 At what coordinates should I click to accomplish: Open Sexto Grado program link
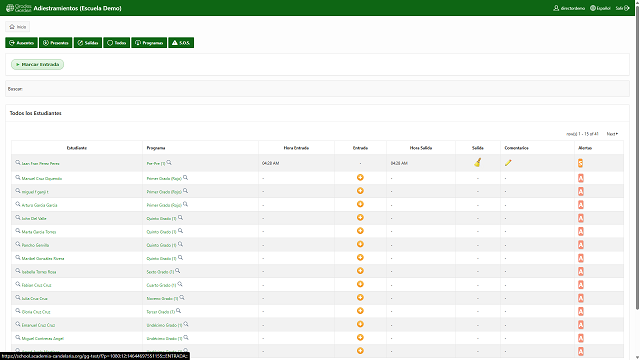tap(160, 272)
